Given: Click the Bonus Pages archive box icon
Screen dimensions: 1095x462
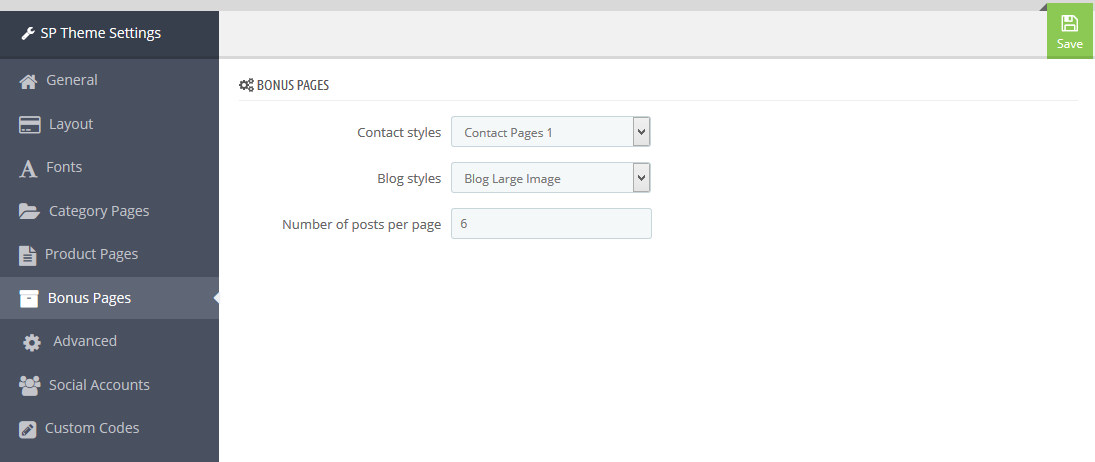Looking at the screenshot, I should [29, 299].
